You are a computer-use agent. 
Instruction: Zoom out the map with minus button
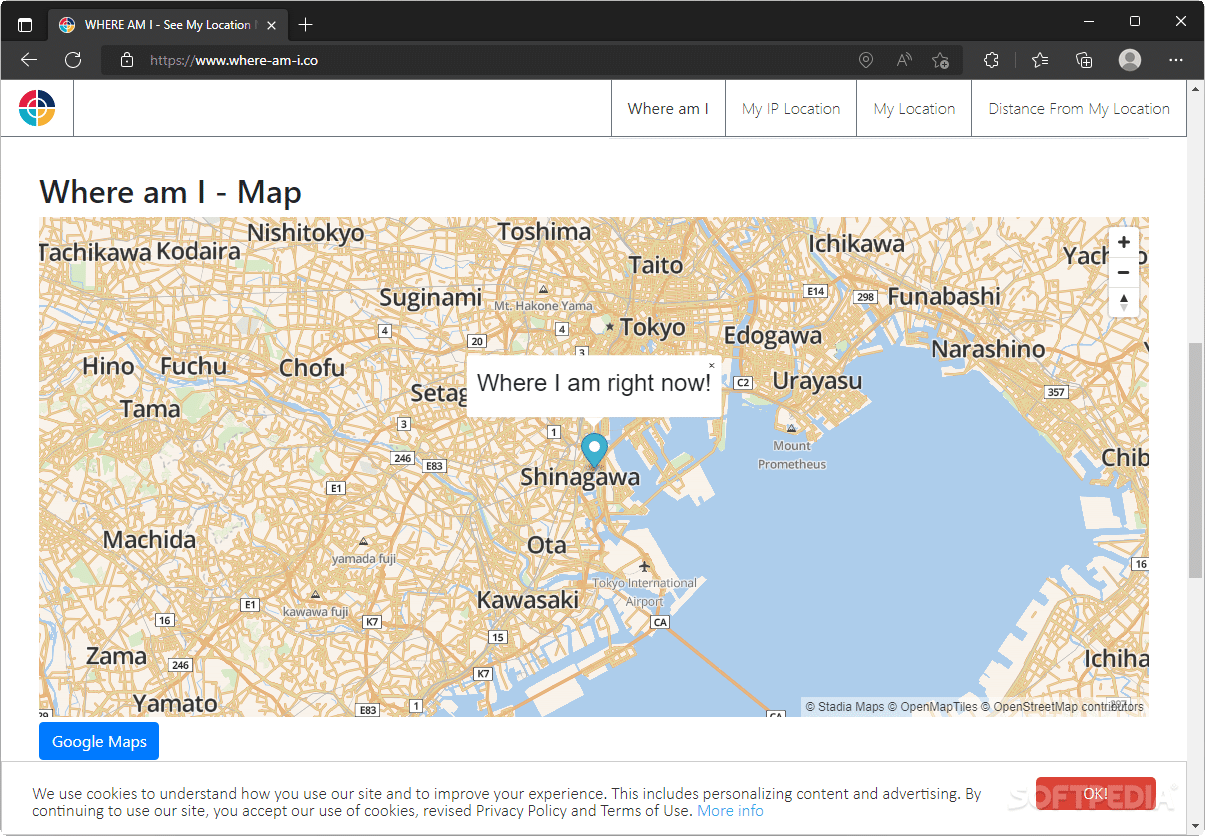point(1124,272)
